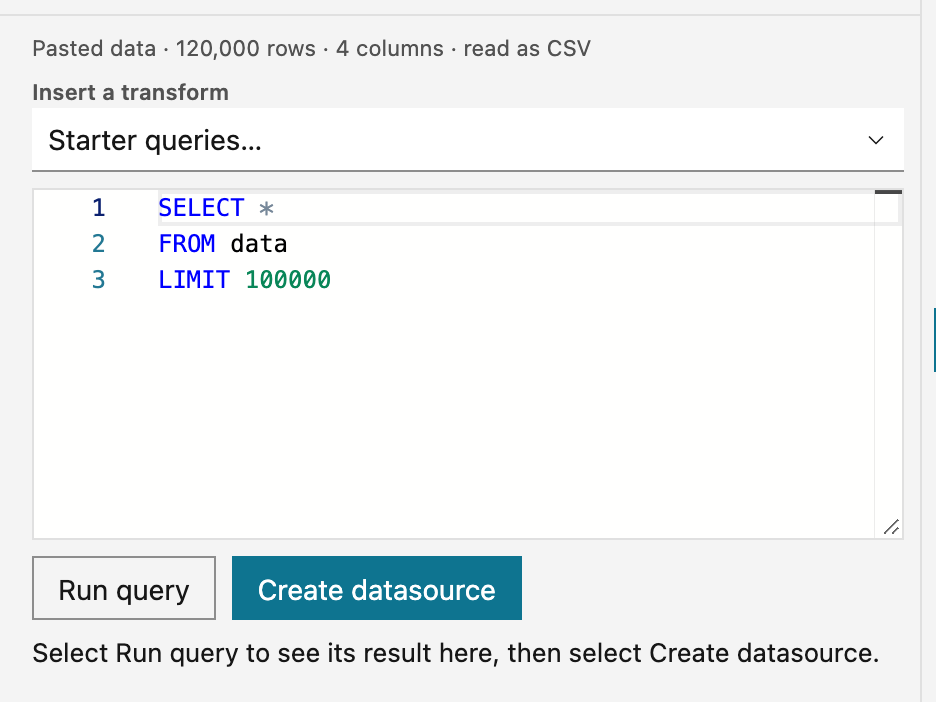
Task: Click line number 2 in the gutter
Action: pos(98,244)
